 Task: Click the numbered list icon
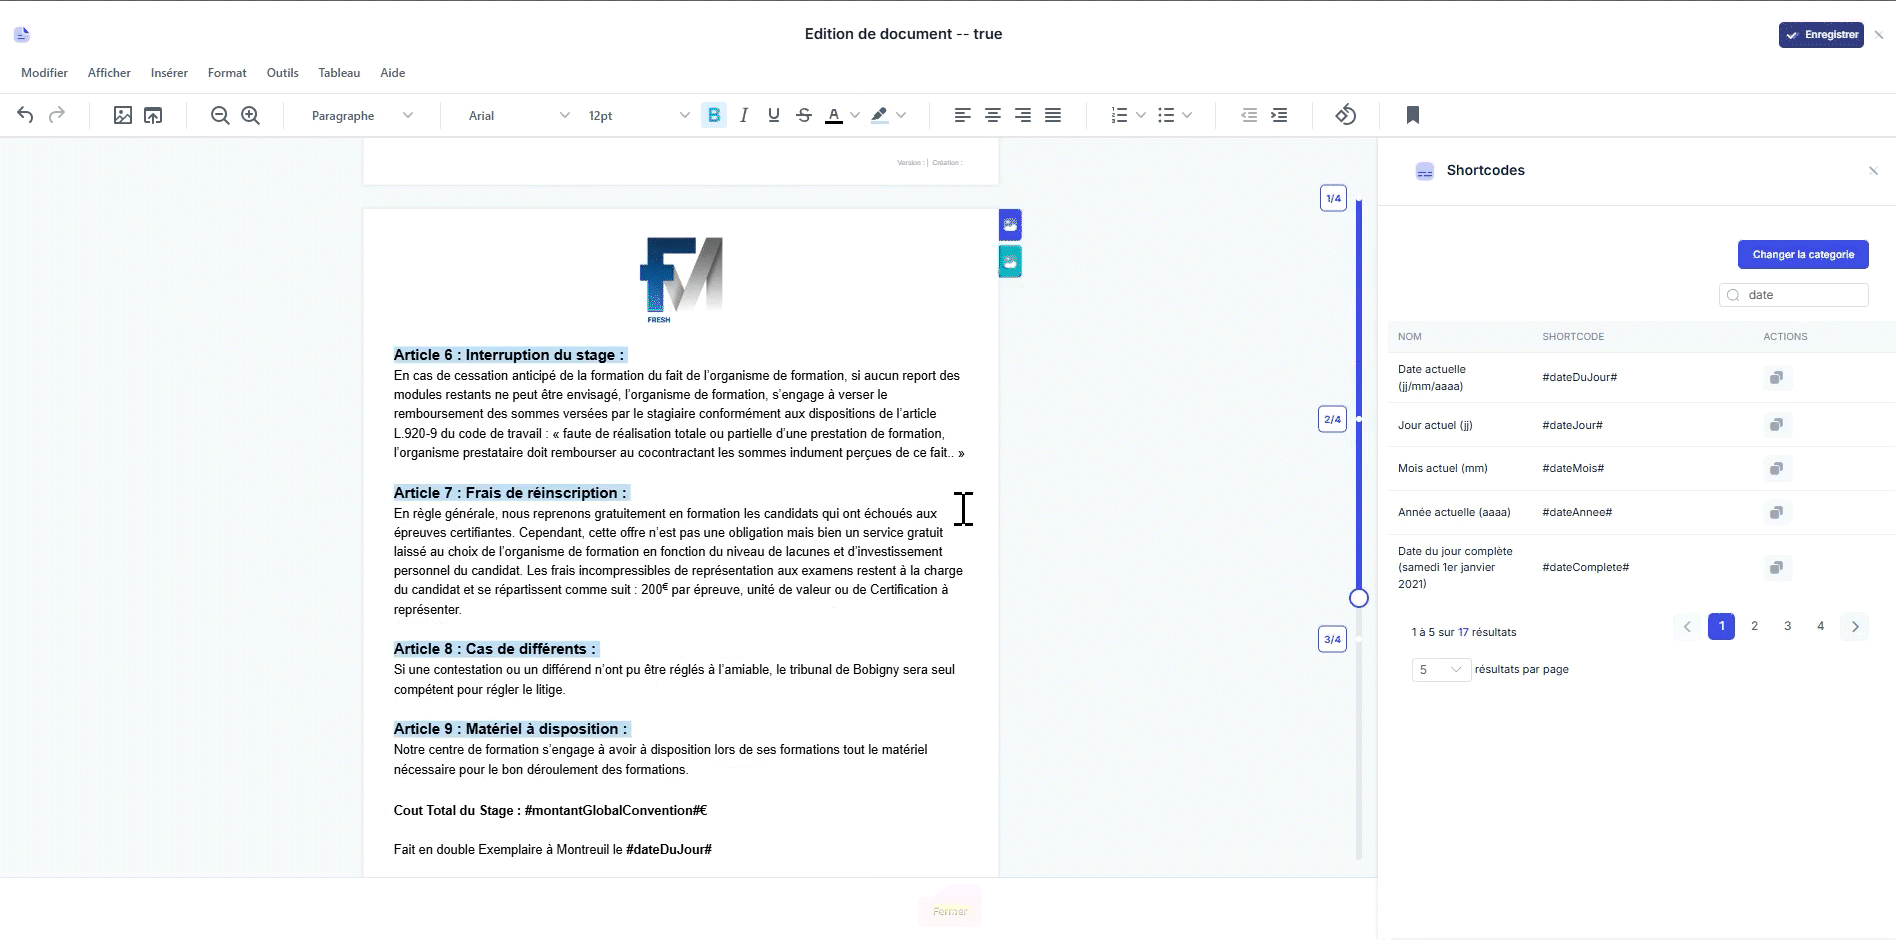point(1119,115)
